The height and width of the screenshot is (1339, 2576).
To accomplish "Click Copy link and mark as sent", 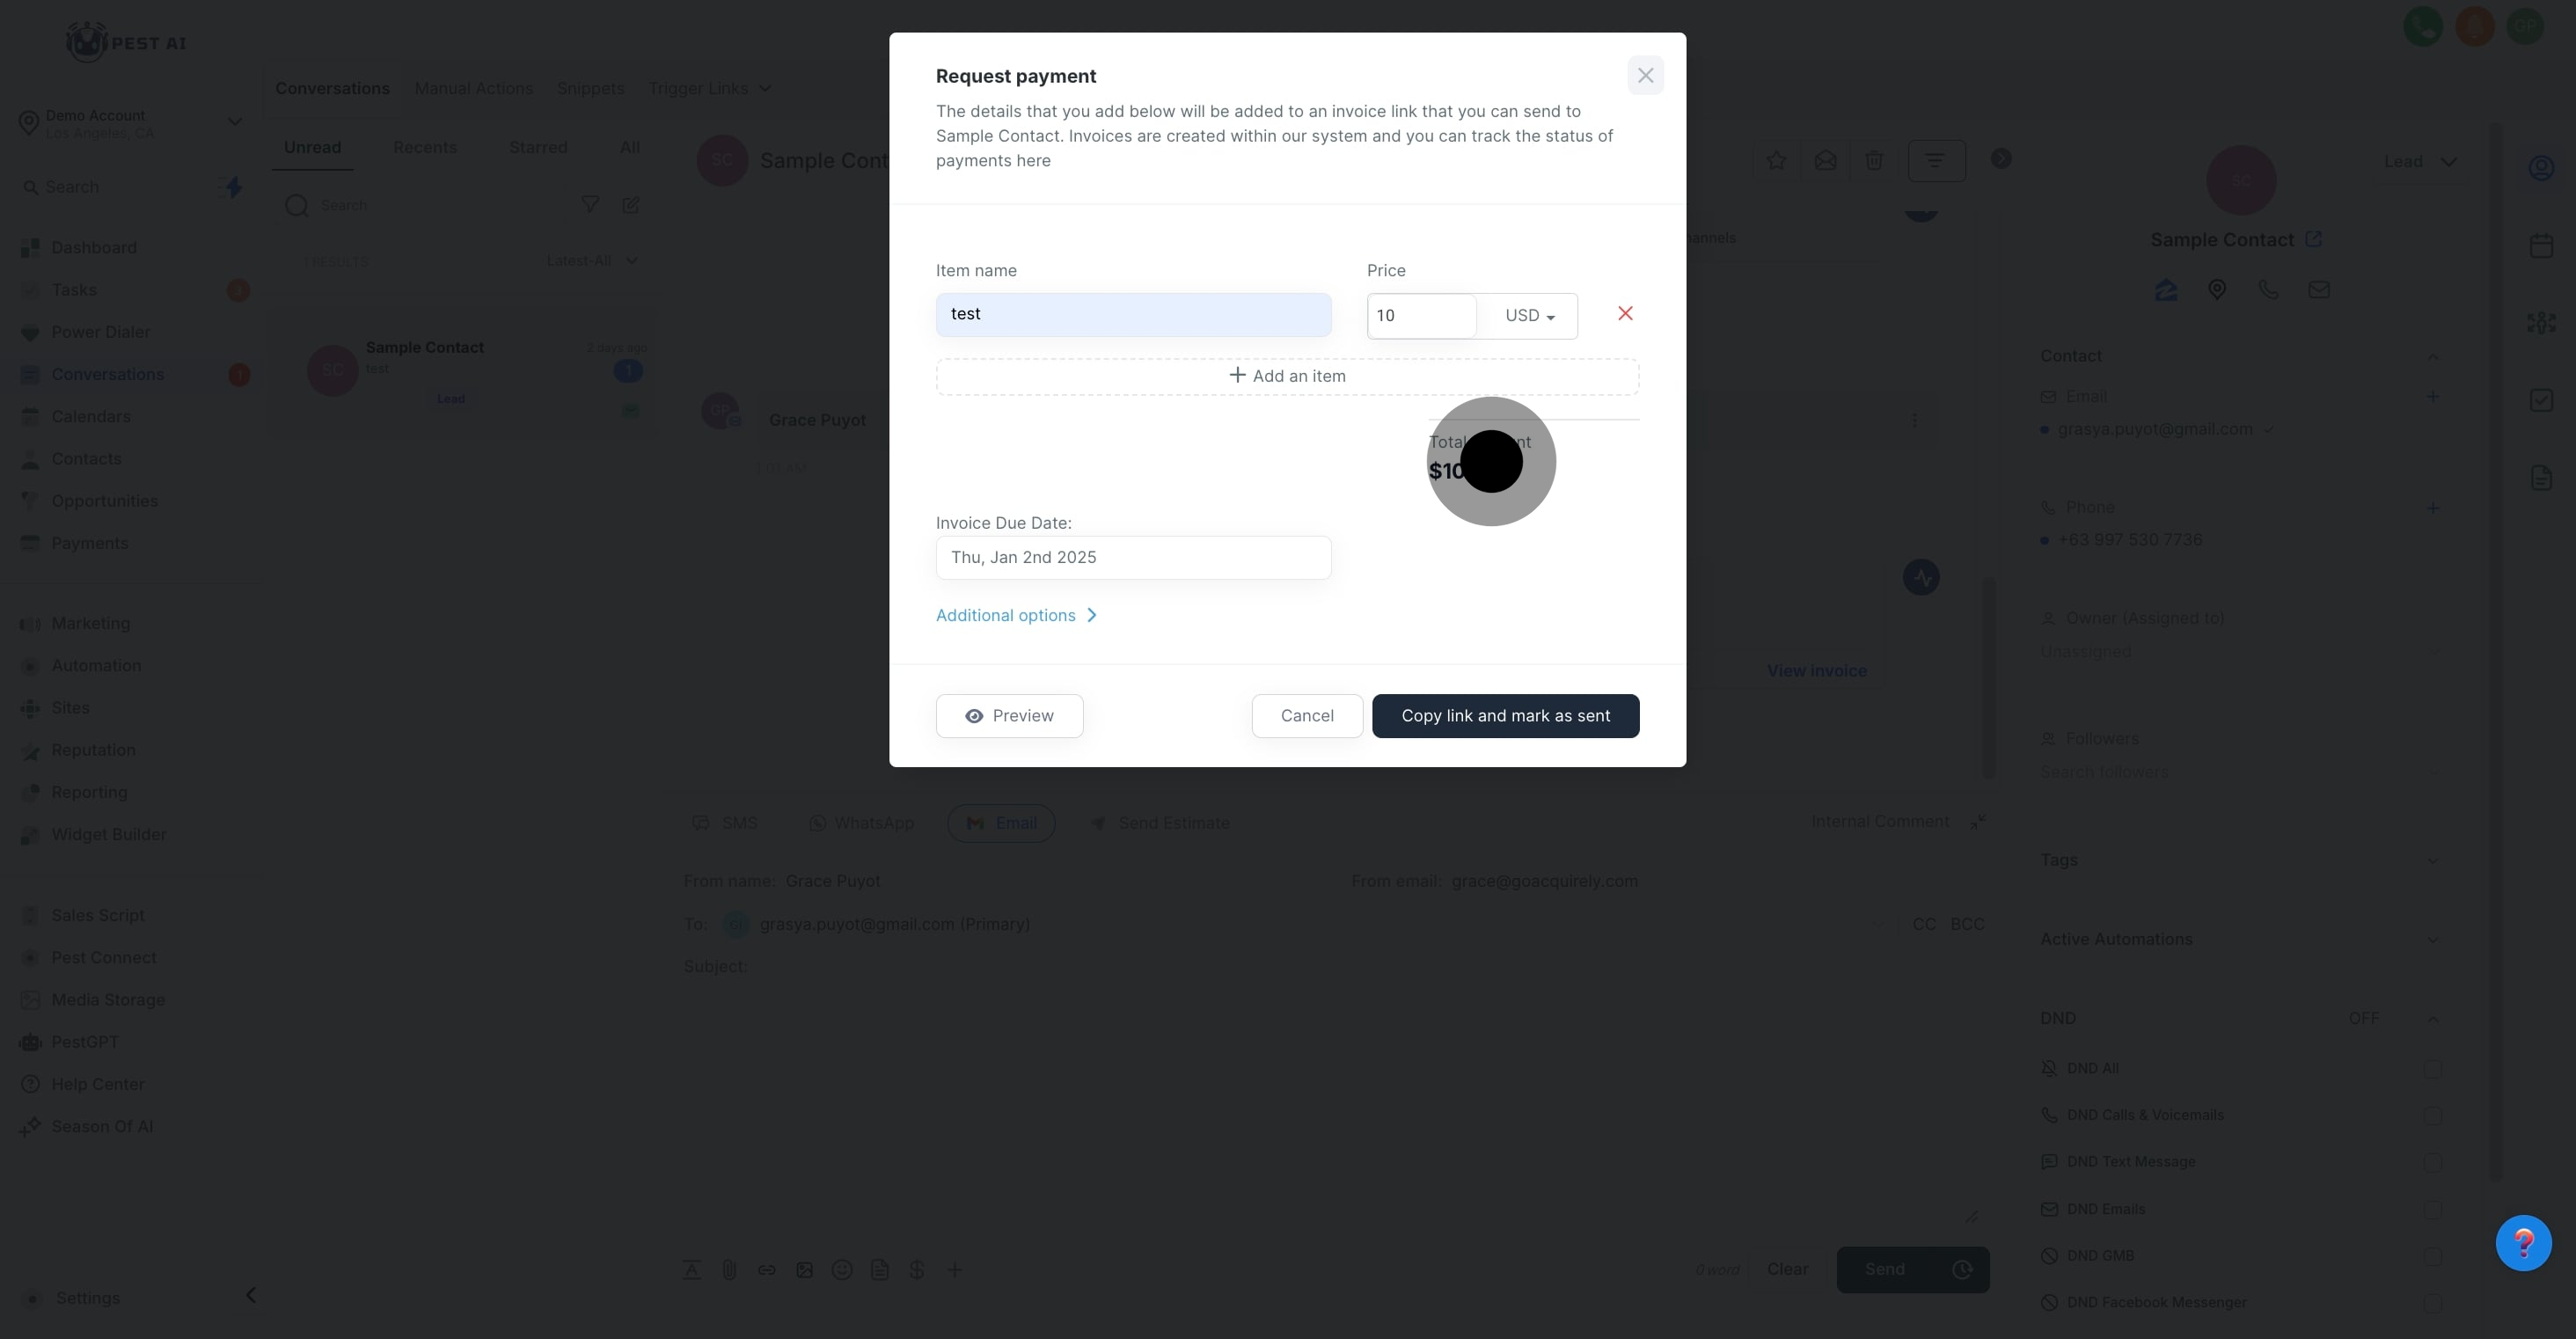I will pyautogui.click(x=1505, y=716).
